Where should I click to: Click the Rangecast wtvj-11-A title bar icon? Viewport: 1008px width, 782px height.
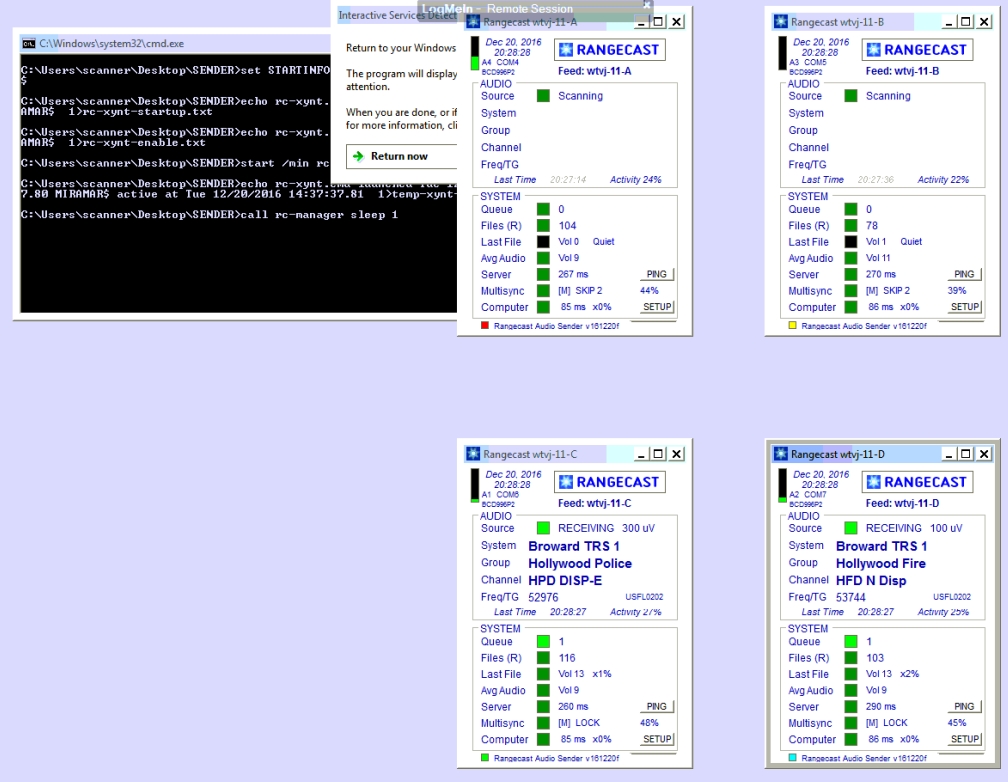tap(473, 22)
